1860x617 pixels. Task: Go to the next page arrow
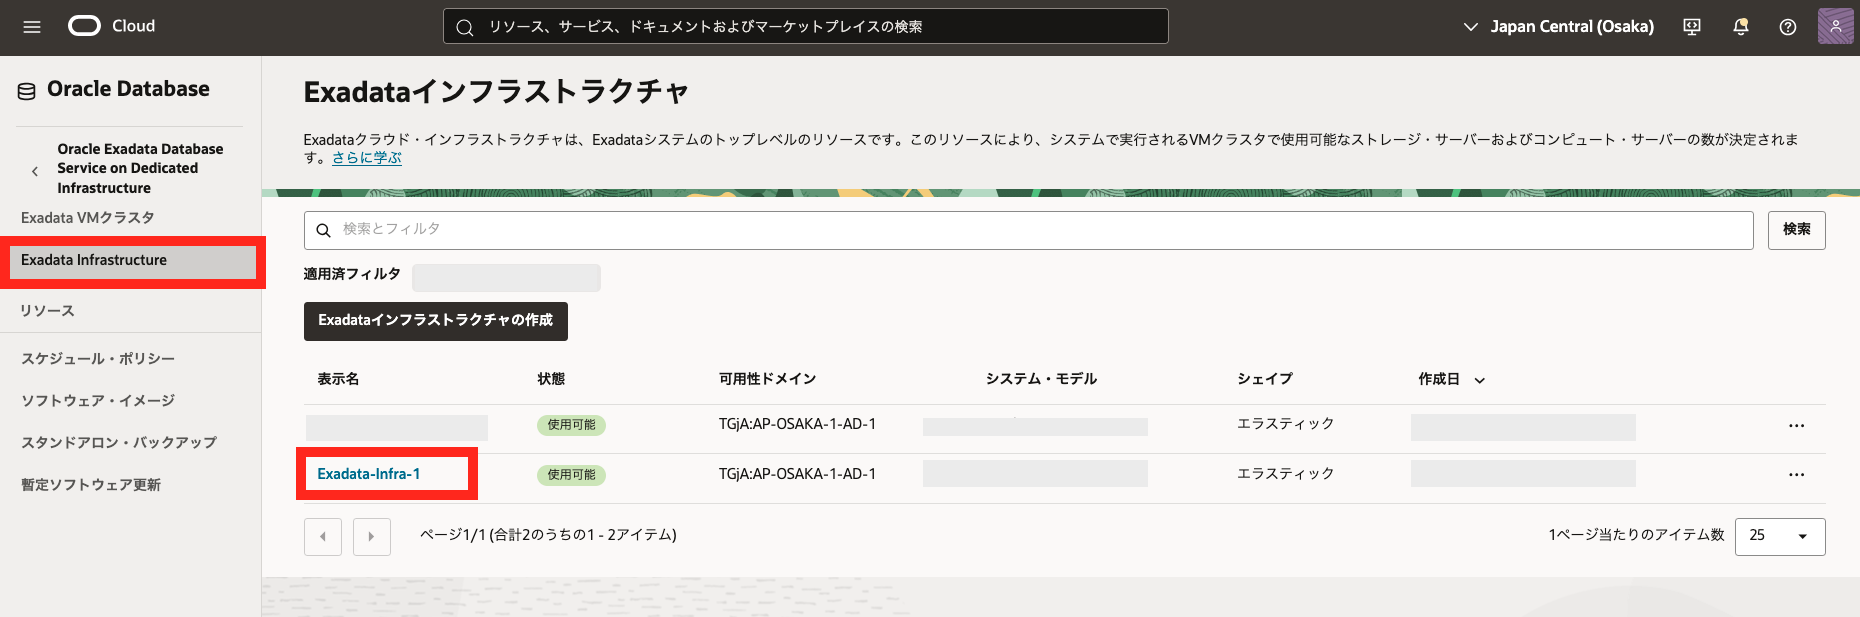371,537
